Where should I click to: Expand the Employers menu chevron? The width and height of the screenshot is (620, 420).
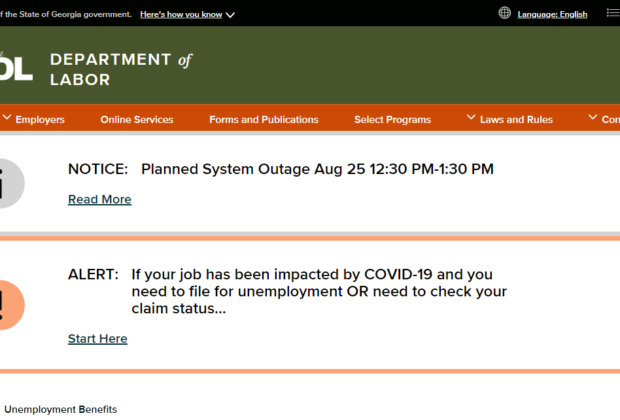(7, 118)
